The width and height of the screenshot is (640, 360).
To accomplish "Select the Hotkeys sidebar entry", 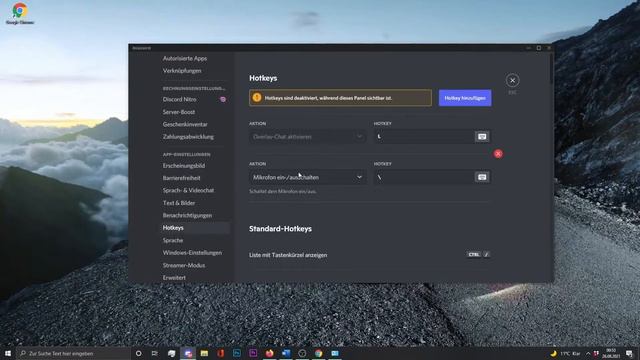I will click(195, 228).
